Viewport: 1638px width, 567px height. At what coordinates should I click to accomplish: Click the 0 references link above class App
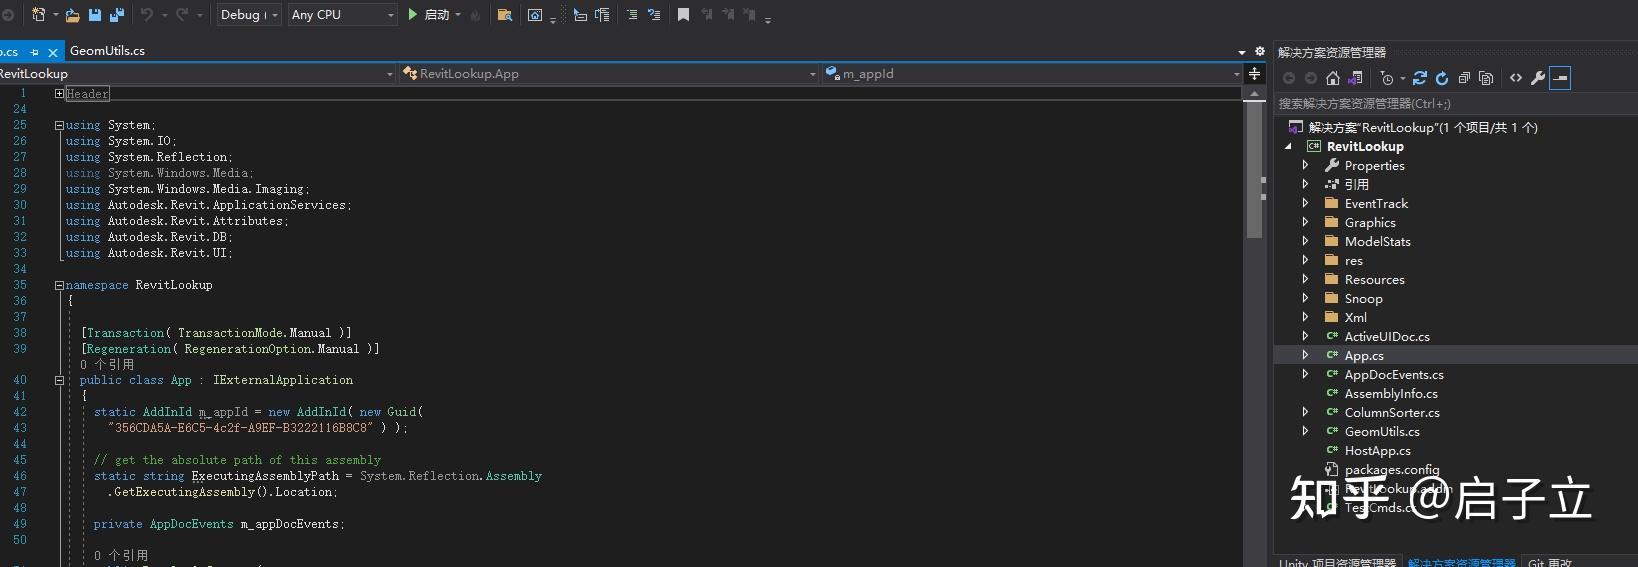pyautogui.click(x=107, y=364)
